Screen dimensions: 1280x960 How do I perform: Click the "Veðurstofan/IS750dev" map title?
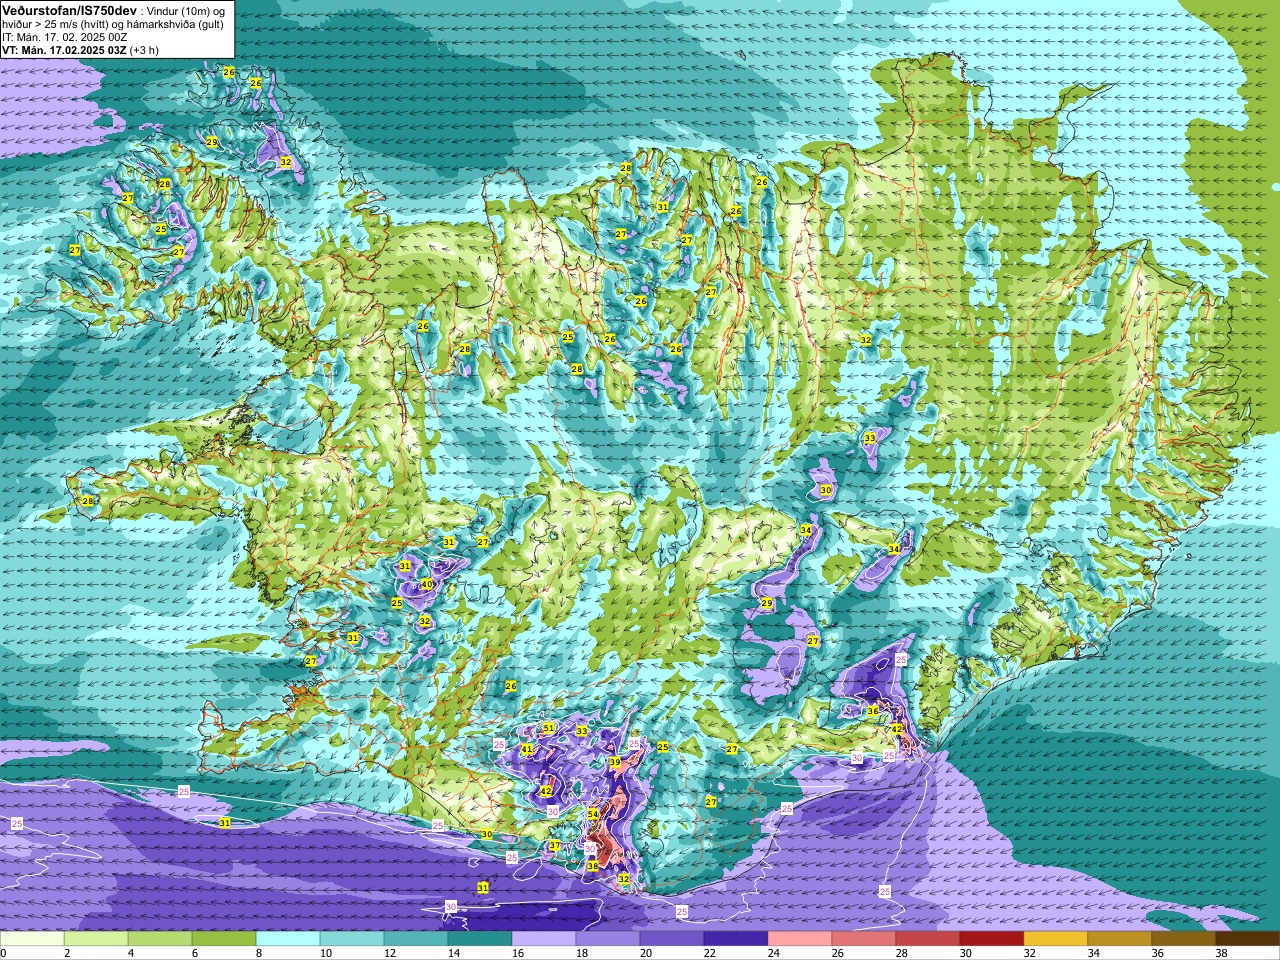70,9
